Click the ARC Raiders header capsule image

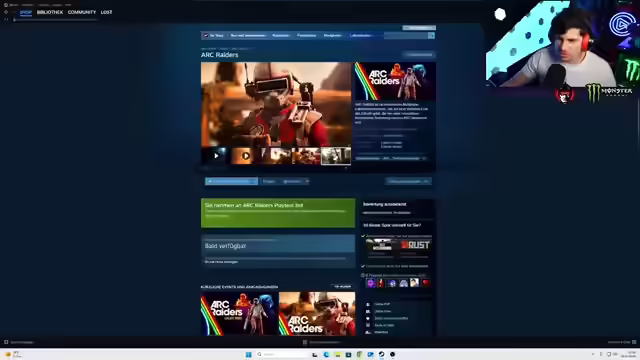click(395, 81)
